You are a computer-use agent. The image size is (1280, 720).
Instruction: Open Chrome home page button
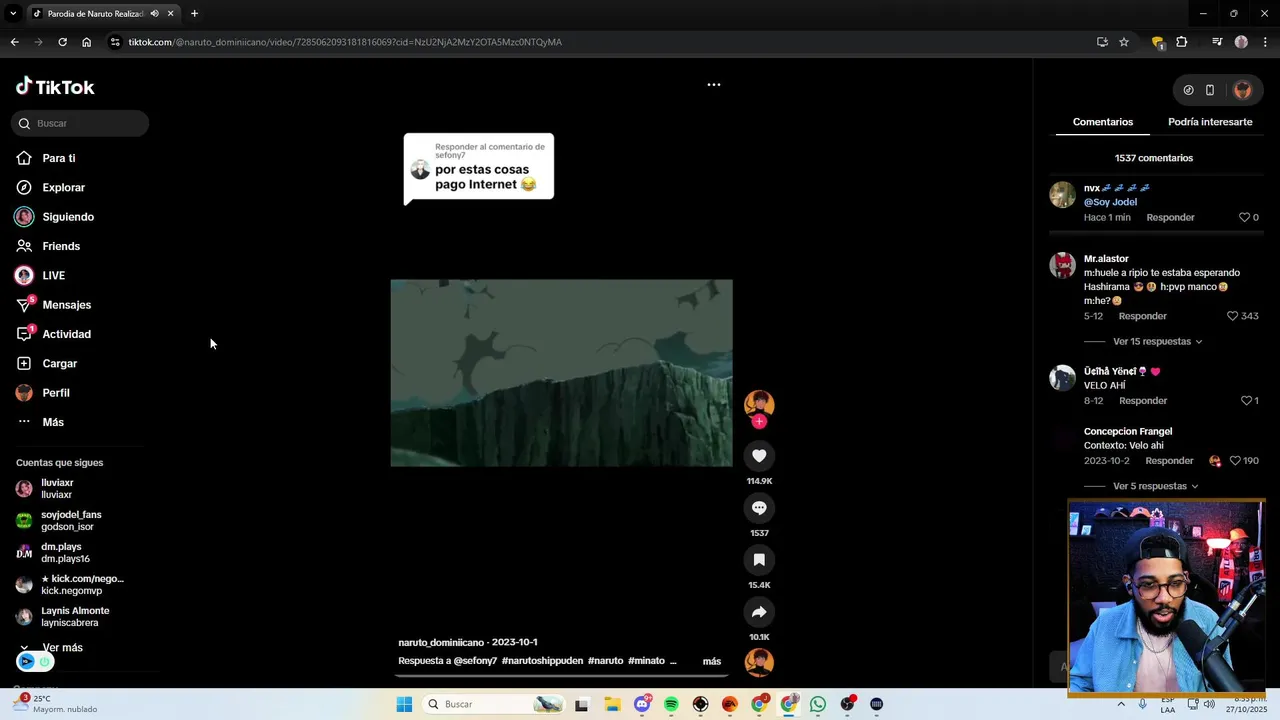tap(87, 42)
